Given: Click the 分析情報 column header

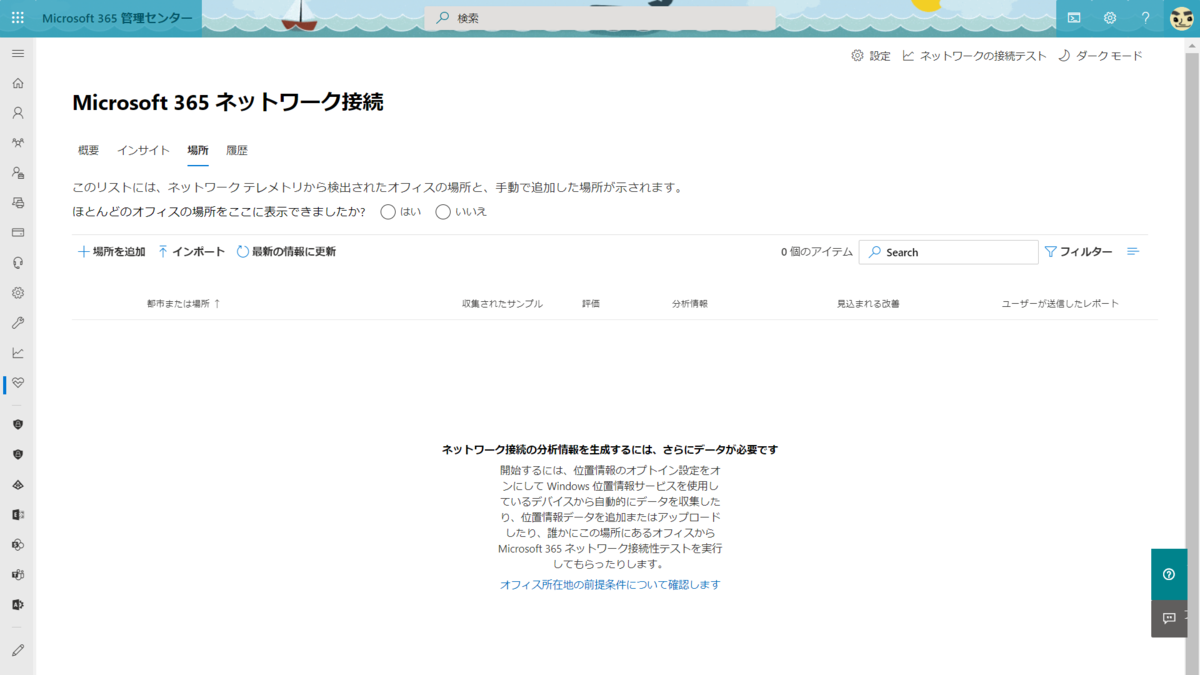Looking at the screenshot, I should (690, 303).
